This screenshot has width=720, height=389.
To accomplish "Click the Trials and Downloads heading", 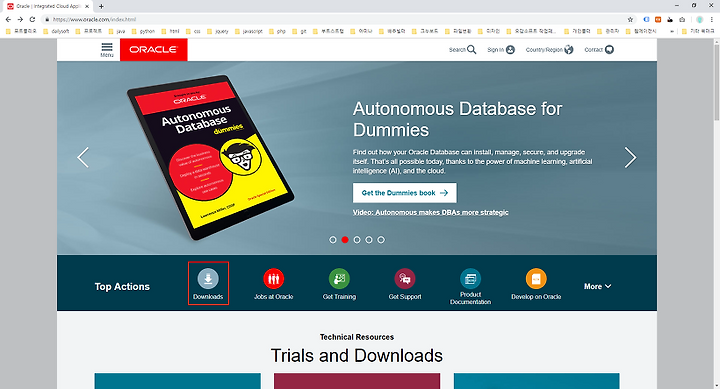I will (x=357, y=355).
